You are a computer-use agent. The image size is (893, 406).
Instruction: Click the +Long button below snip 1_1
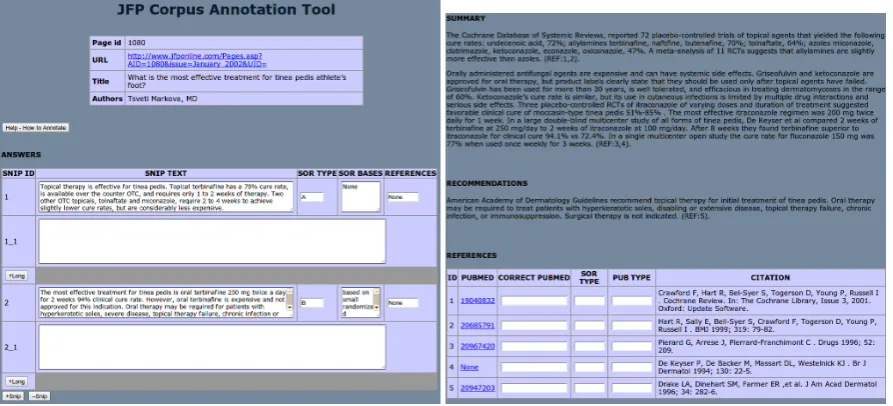point(16,276)
